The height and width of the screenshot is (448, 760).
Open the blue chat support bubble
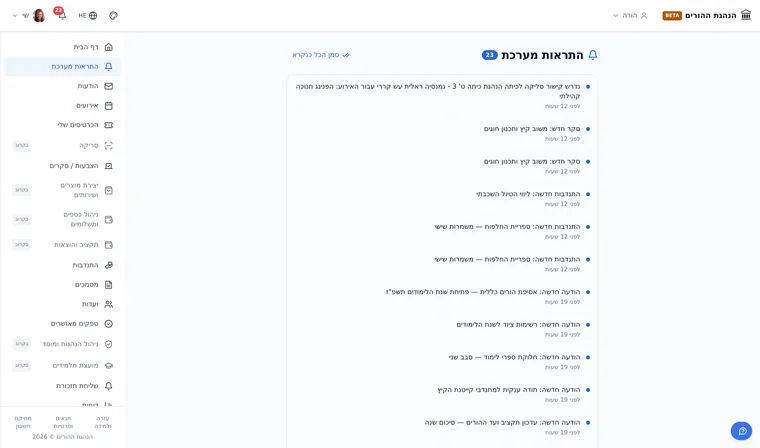pos(742,431)
